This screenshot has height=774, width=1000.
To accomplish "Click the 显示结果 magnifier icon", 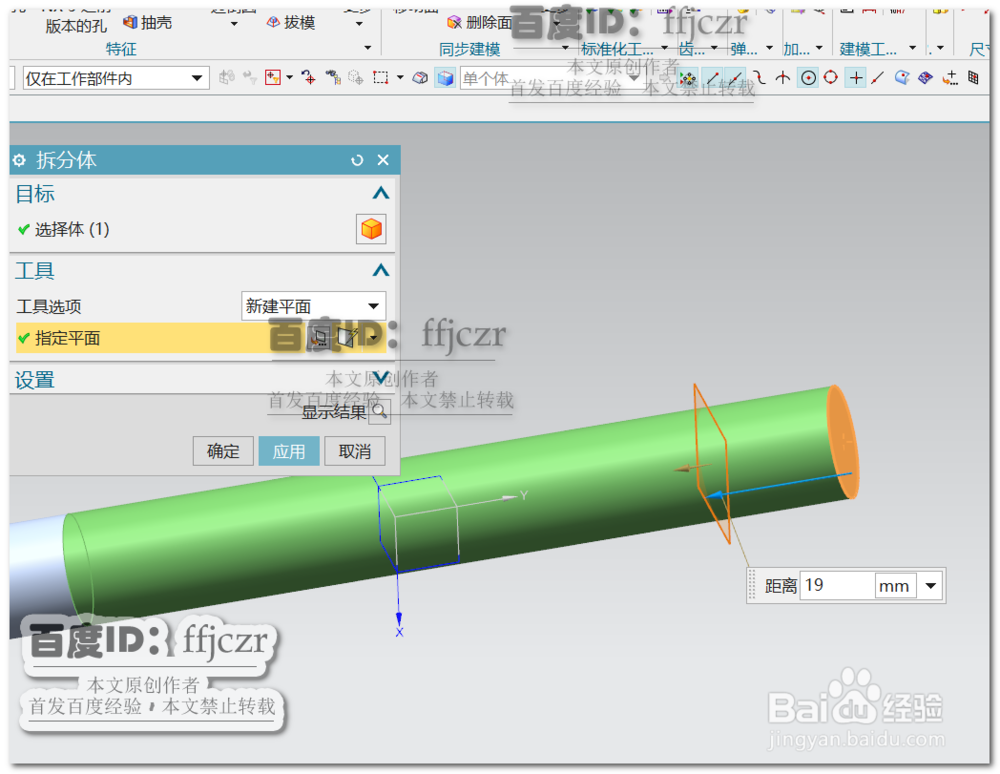I will (x=379, y=412).
